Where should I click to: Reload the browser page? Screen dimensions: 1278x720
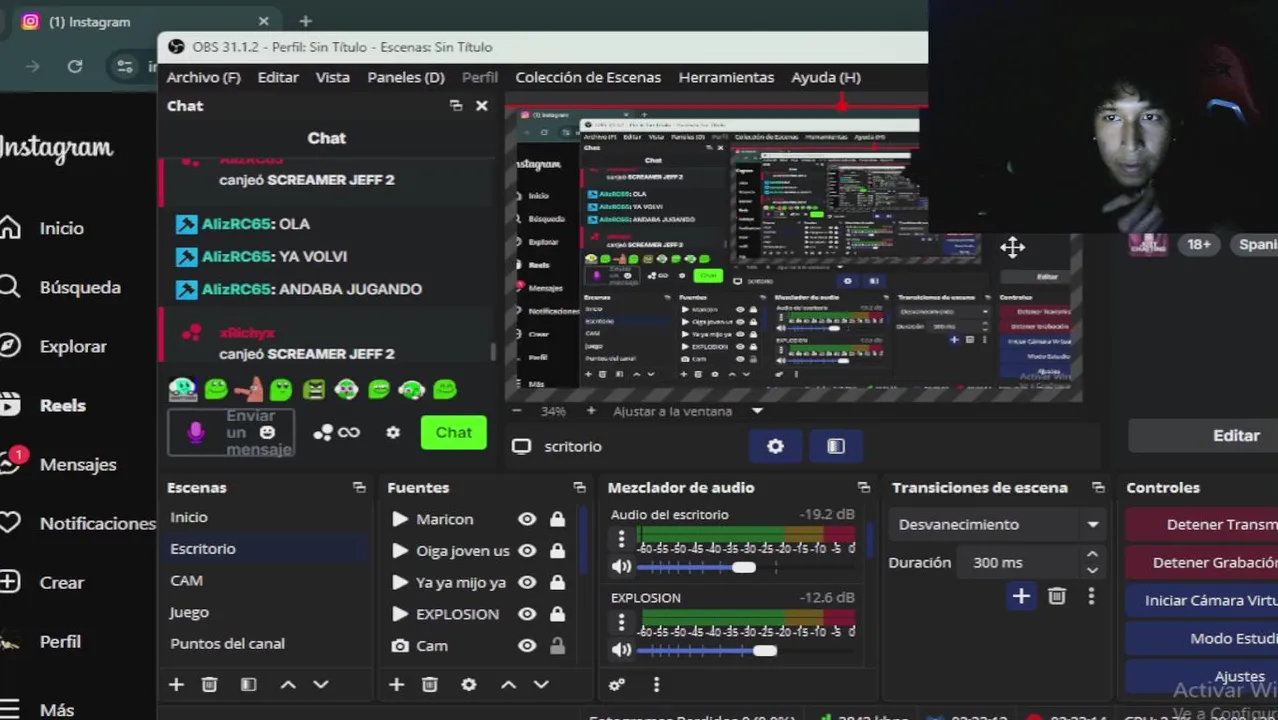(75, 66)
